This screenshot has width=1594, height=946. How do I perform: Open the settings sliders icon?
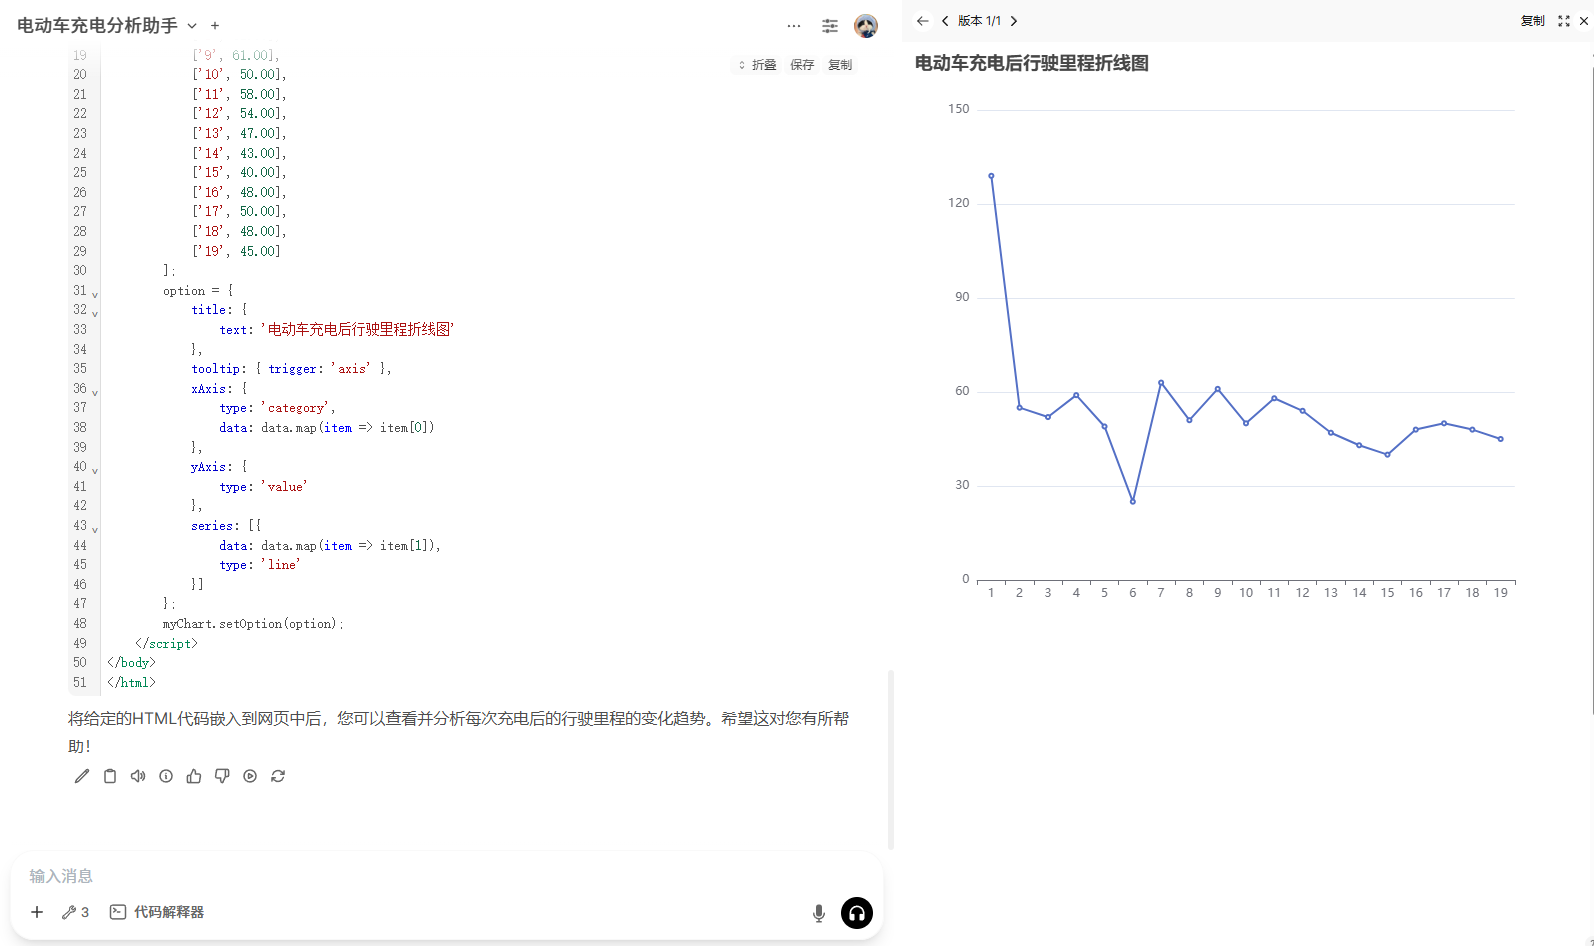pyautogui.click(x=830, y=26)
